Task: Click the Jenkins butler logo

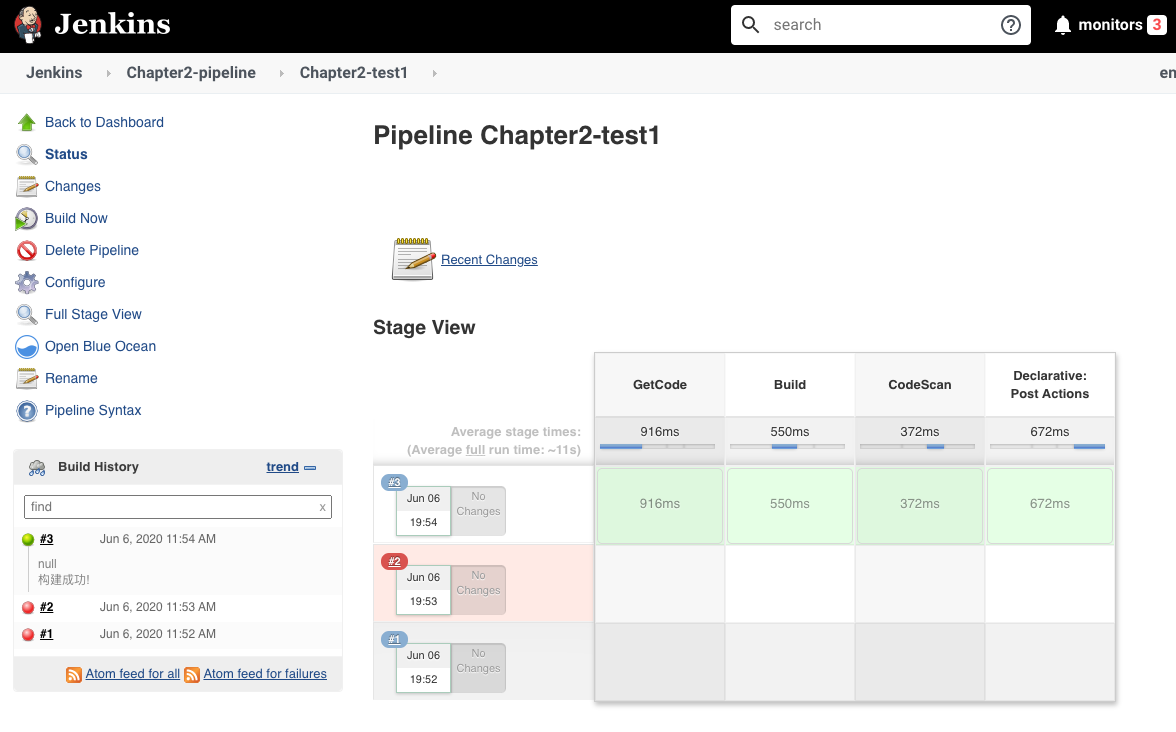Action: (29, 25)
